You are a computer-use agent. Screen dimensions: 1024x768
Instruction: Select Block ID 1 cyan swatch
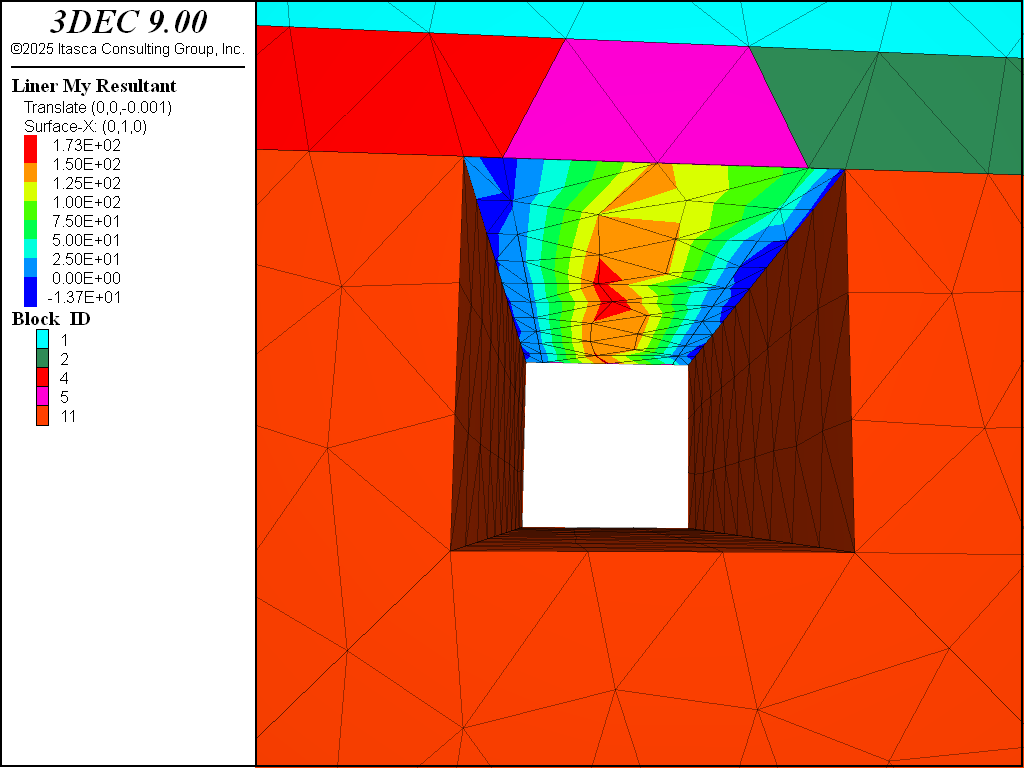tap(42, 339)
